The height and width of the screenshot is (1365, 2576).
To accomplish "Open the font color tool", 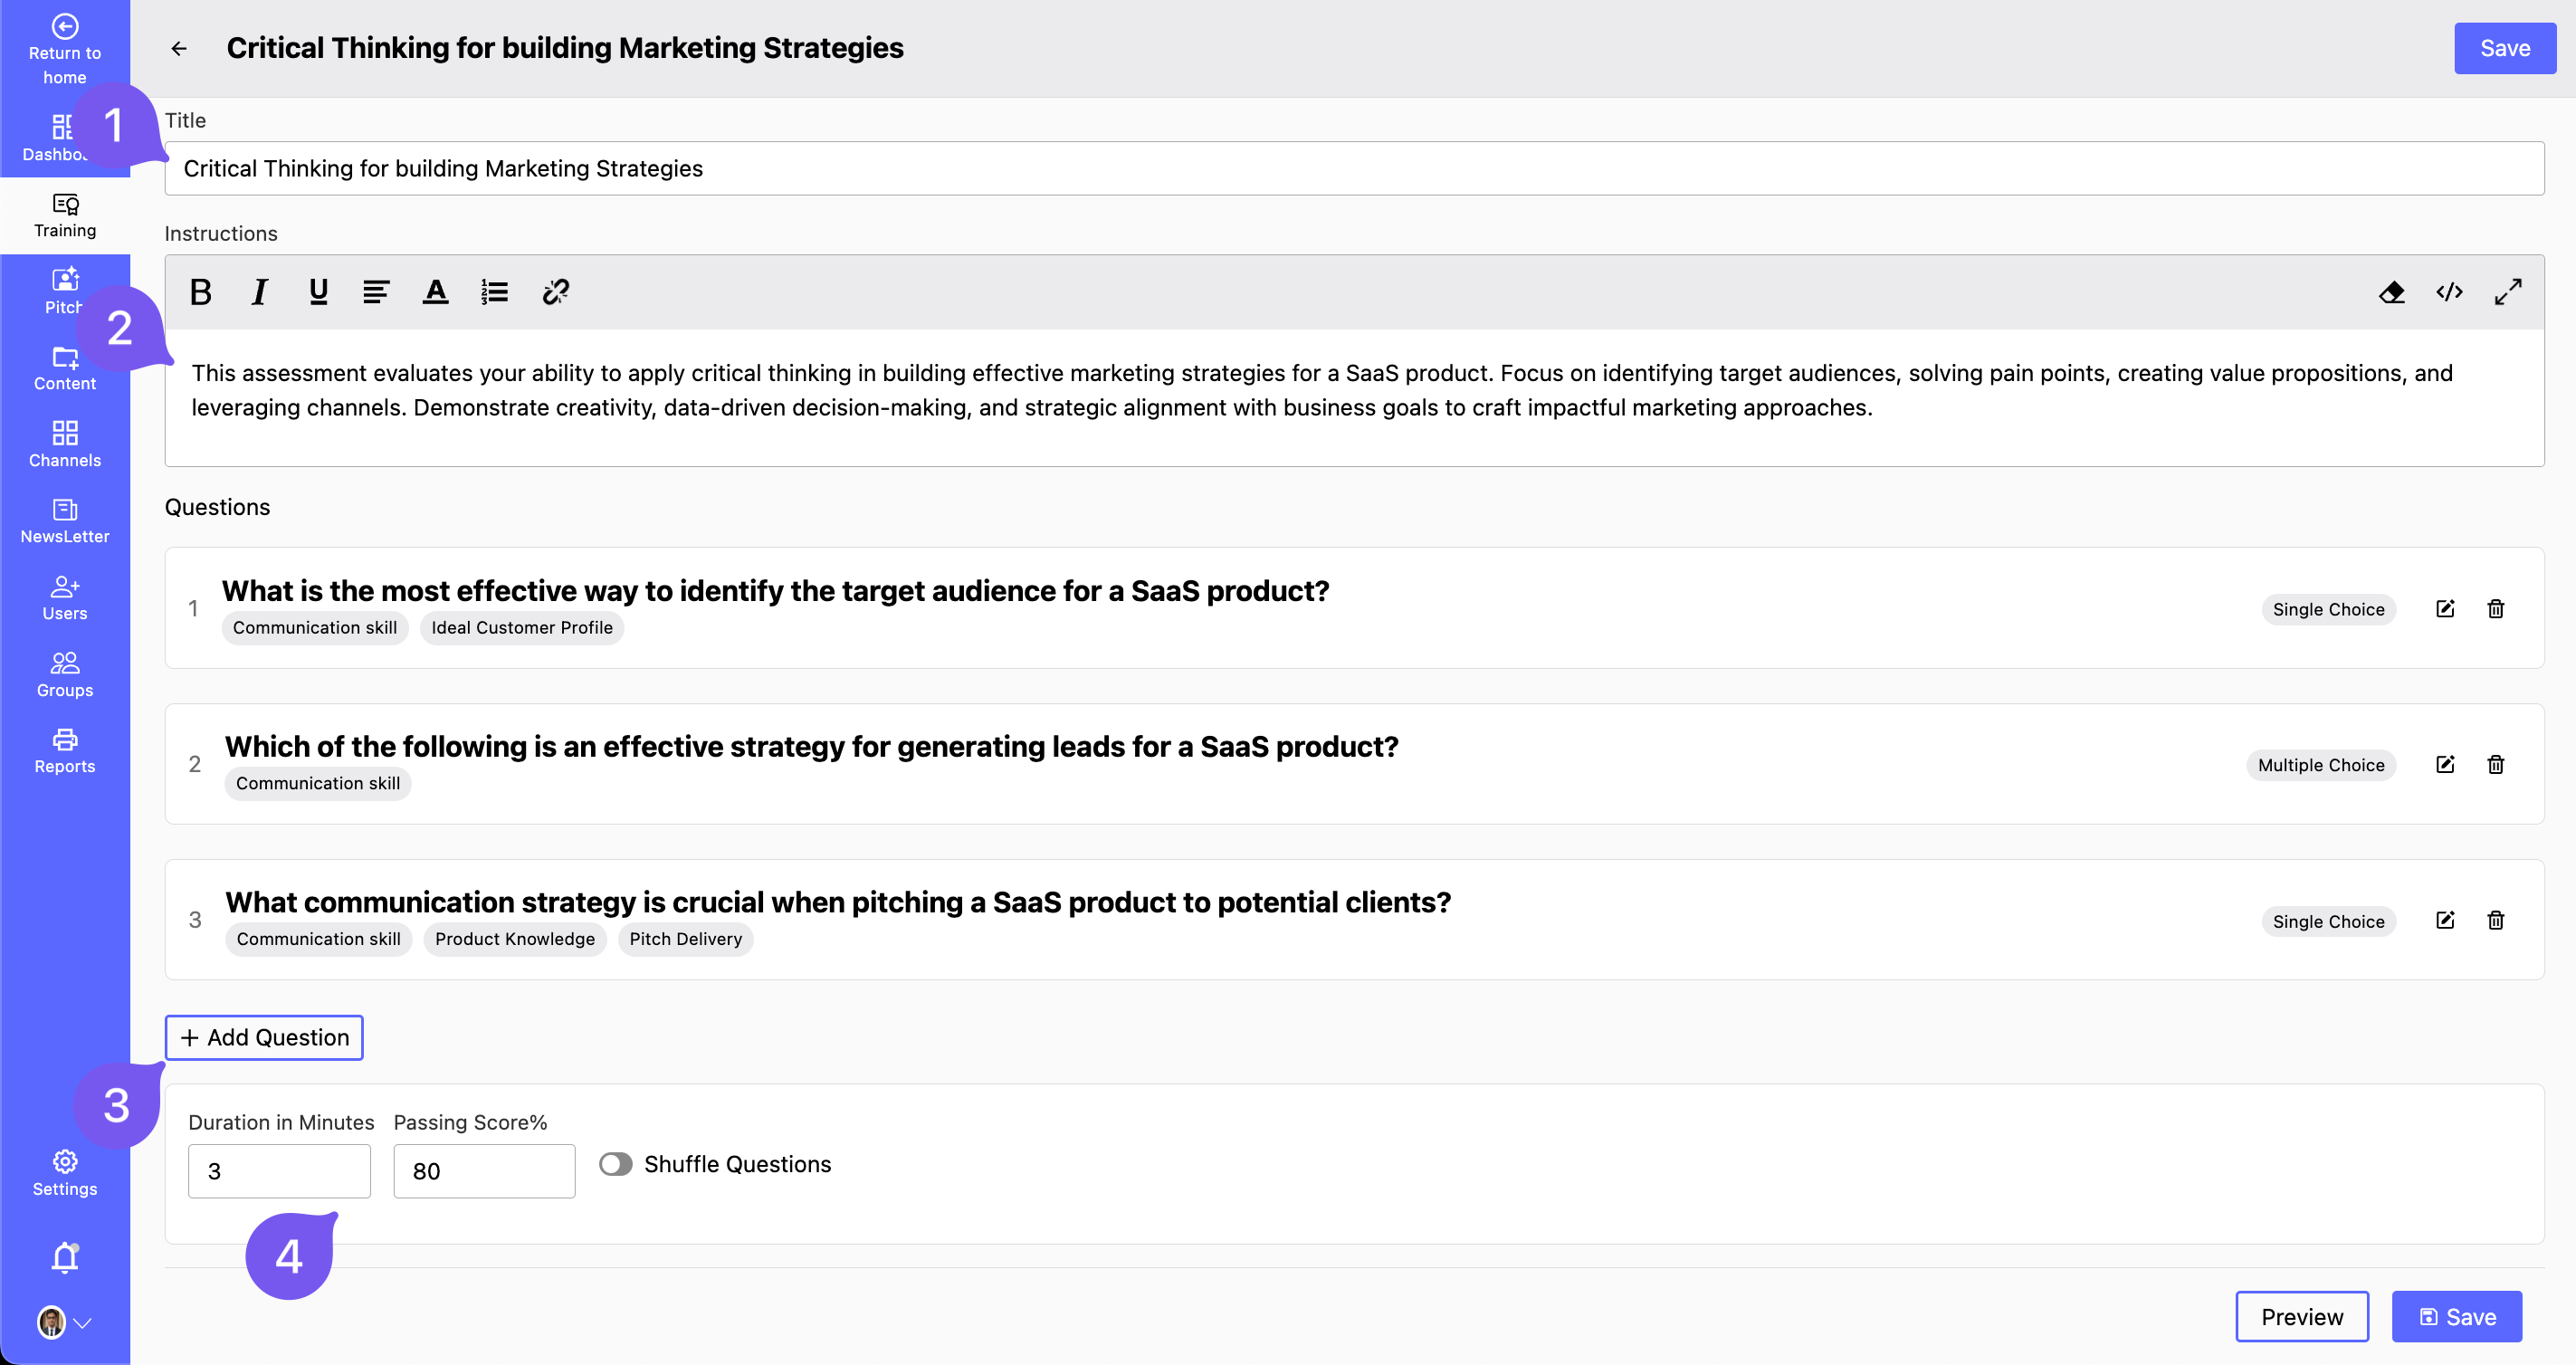I will pyautogui.click(x=435, y=292).
